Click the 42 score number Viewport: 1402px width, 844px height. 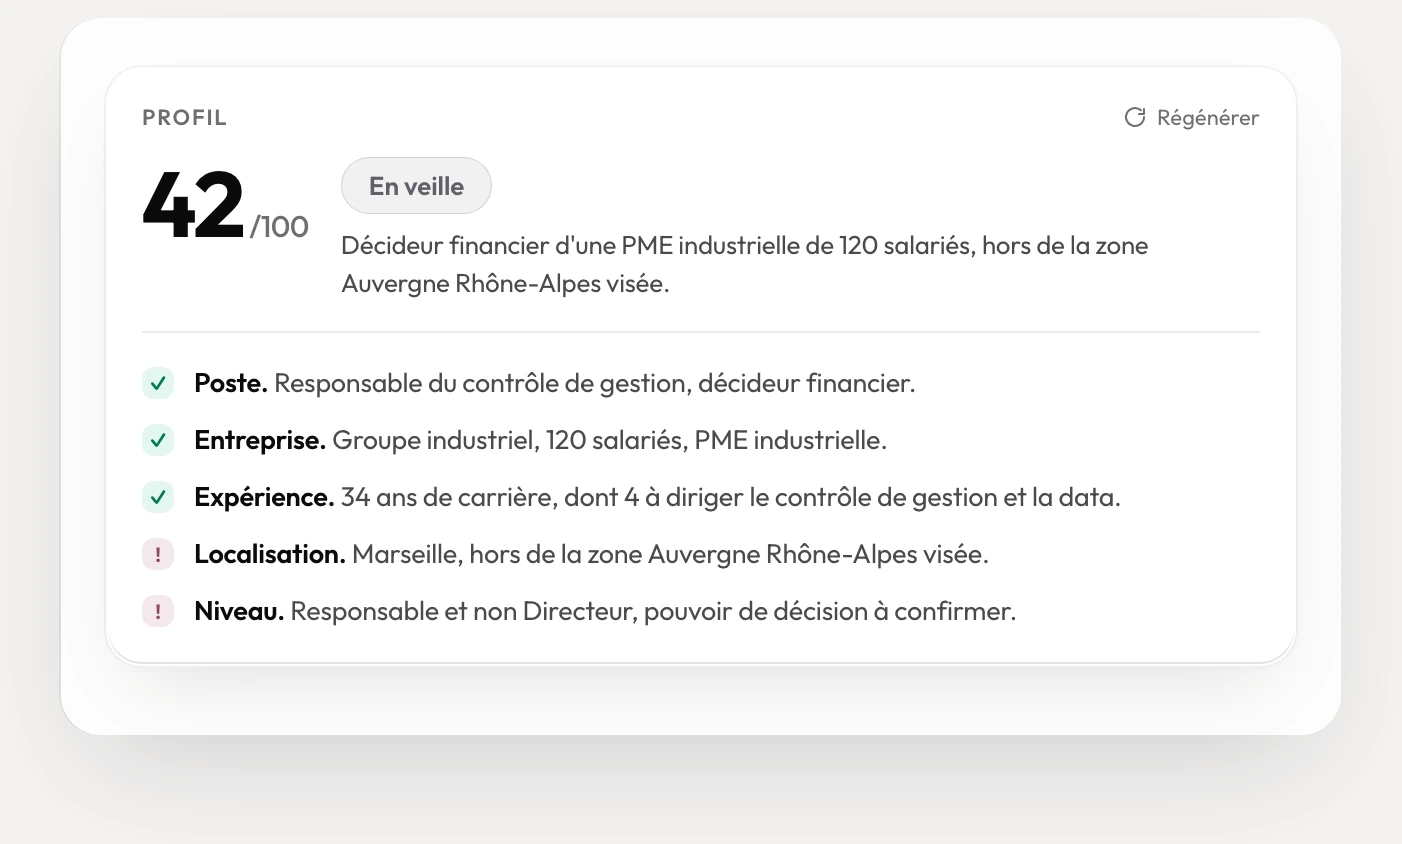pos(193,206)
